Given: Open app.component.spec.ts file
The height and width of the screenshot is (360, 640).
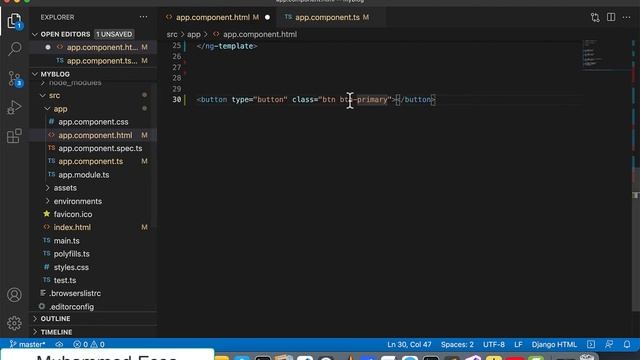Looking at the screenshot, I should 100,148.
